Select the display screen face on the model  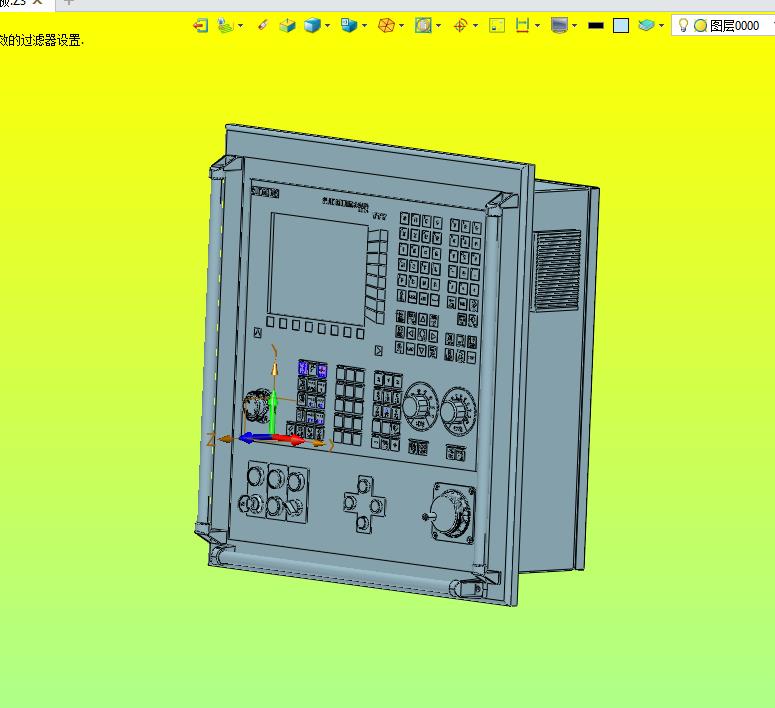(319, 268)
